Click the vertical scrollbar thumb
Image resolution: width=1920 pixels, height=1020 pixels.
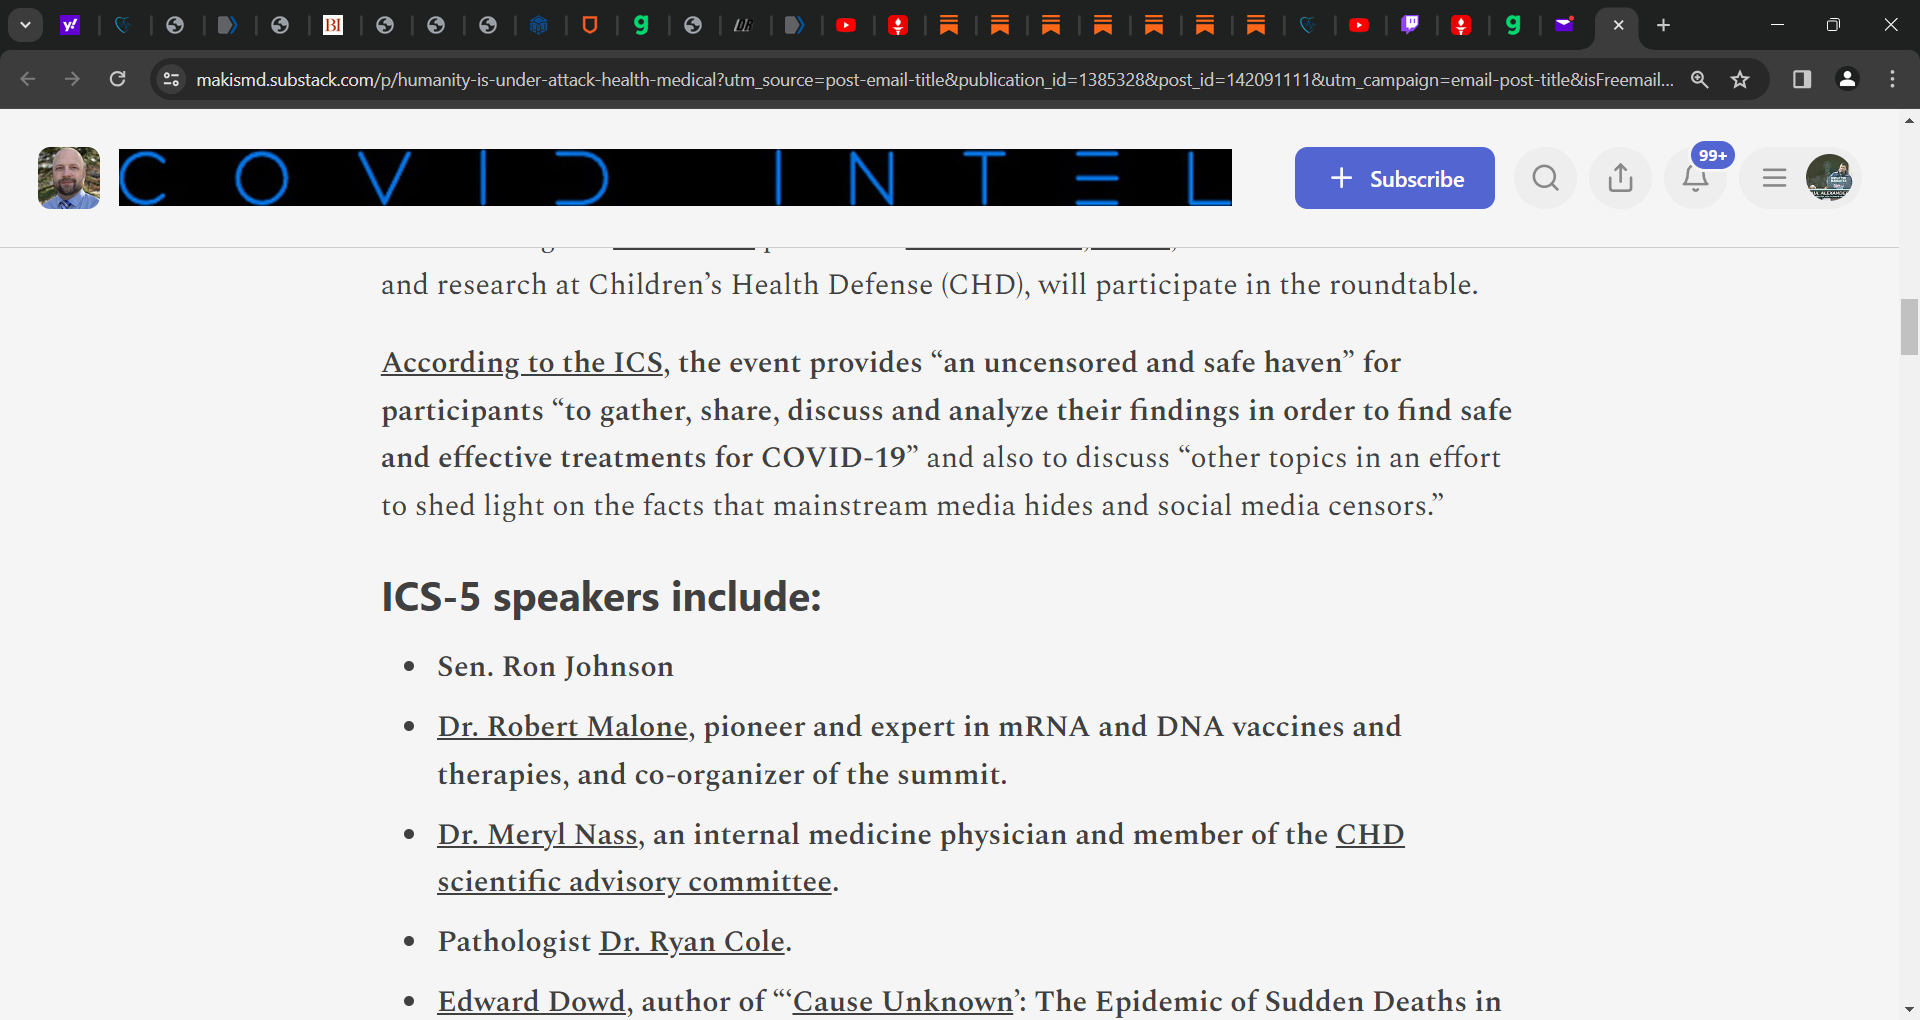tap(1909, 327)
